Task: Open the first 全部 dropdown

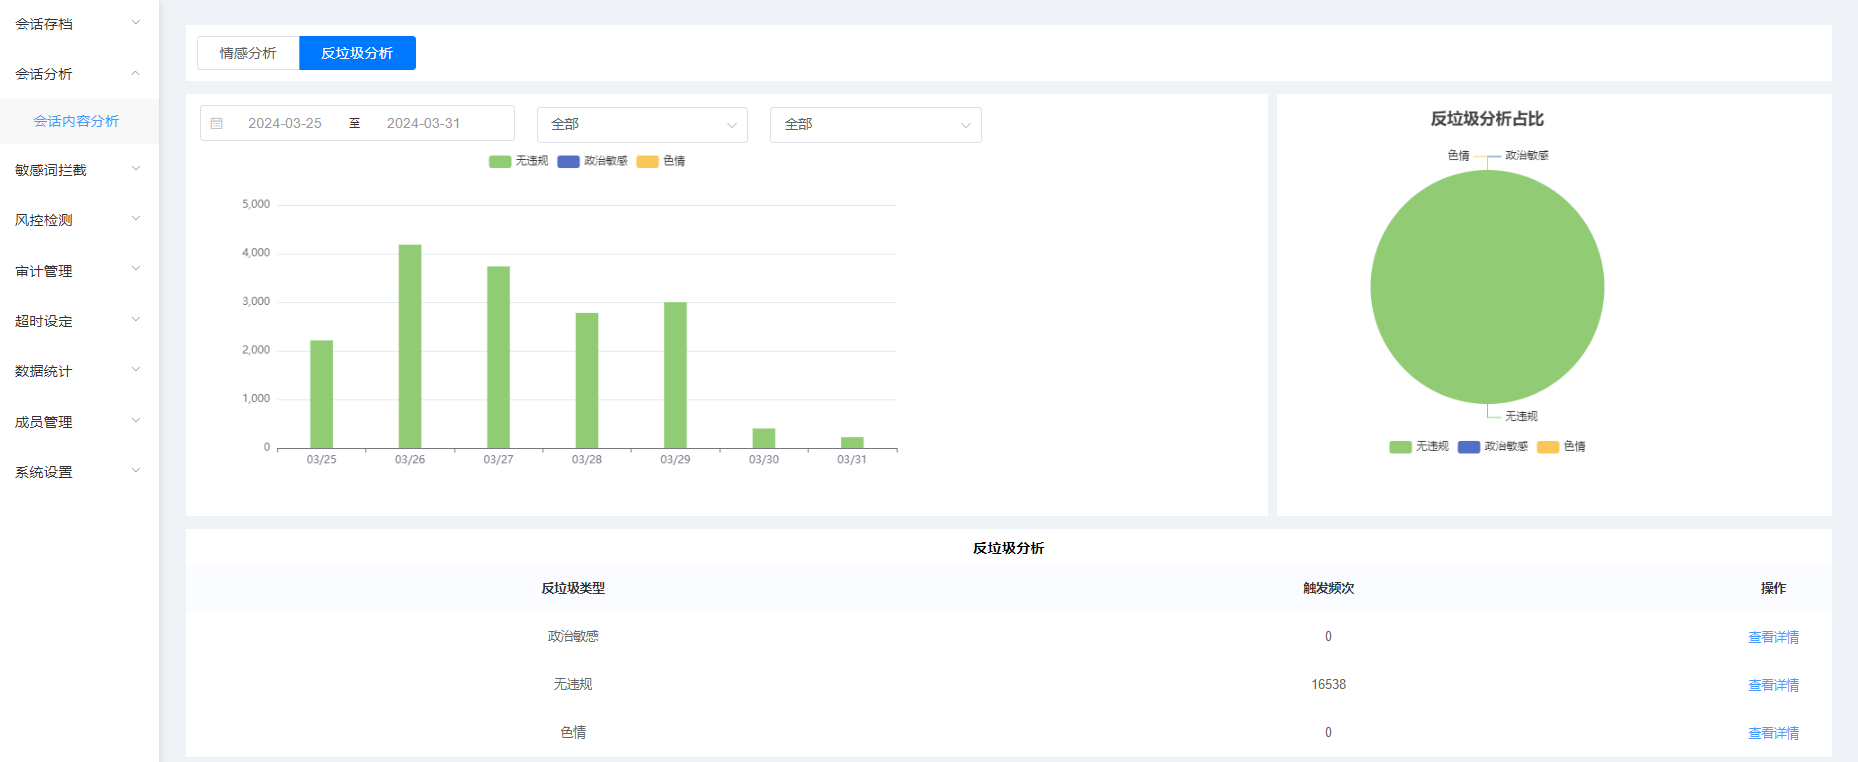Action: point(642,125)
